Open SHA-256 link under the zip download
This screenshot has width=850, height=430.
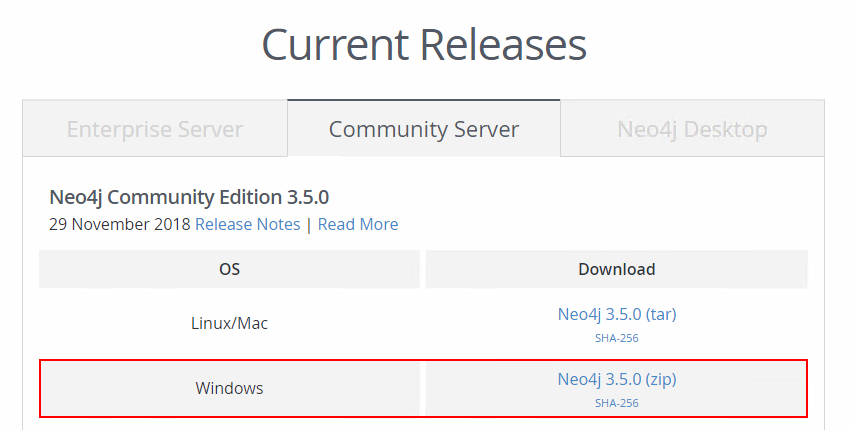617,403
